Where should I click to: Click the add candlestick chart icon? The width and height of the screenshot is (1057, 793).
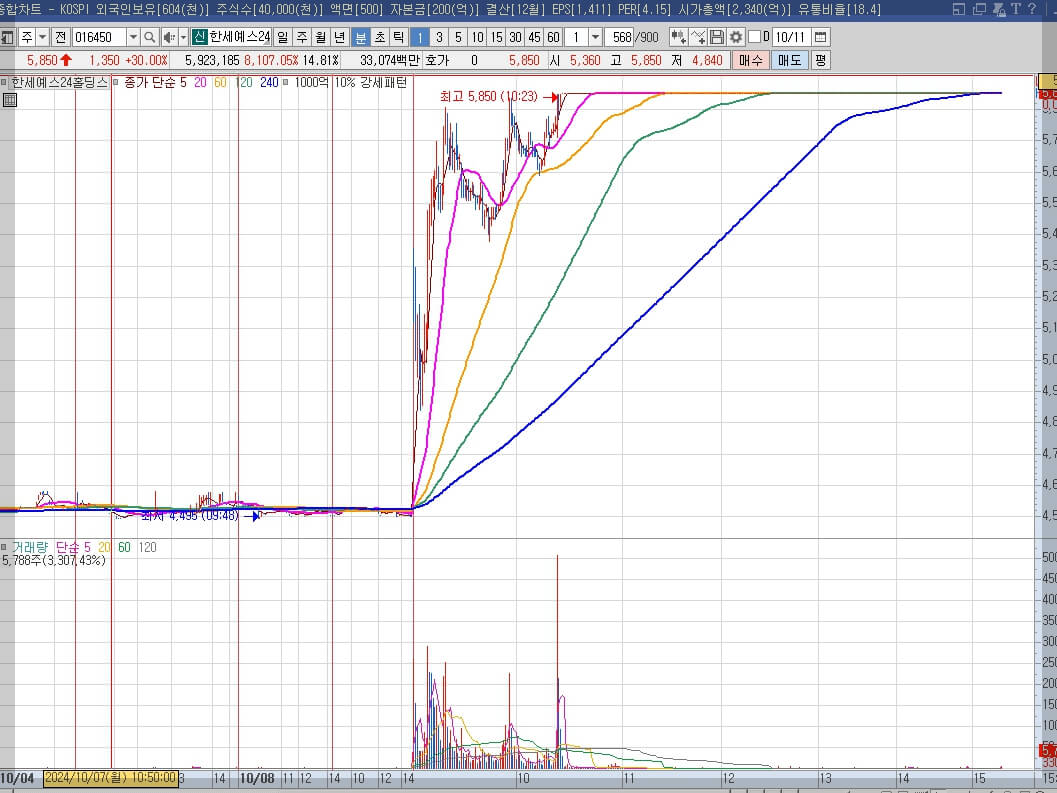click(678, 36)
